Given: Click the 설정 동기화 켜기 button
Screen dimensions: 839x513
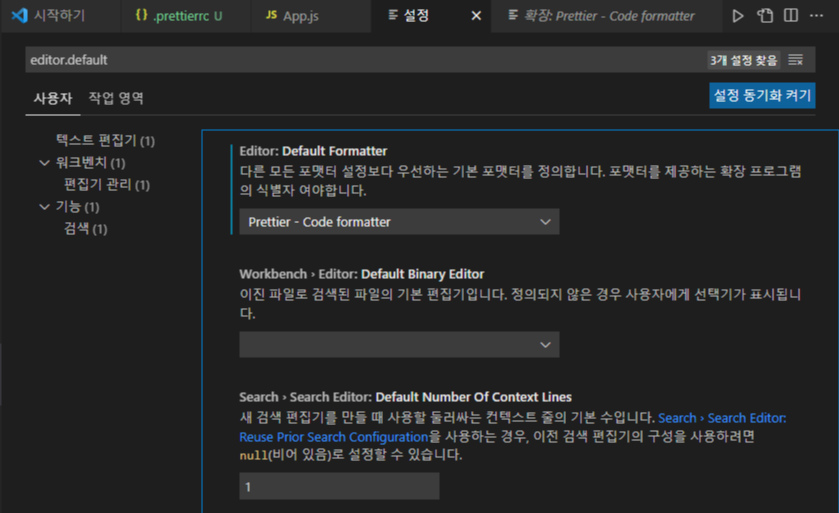Looking at the screenshot, I should click(762, 96).
